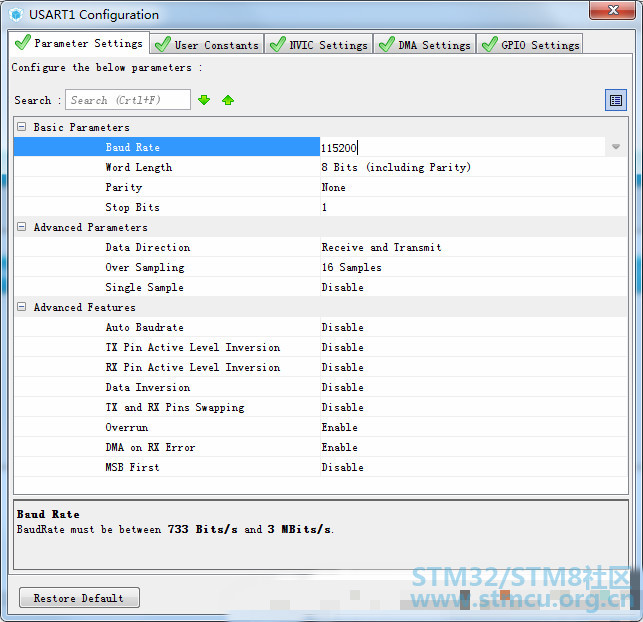
Task: Switch to the Parameter Settings tab
Action: click(79, 43)
